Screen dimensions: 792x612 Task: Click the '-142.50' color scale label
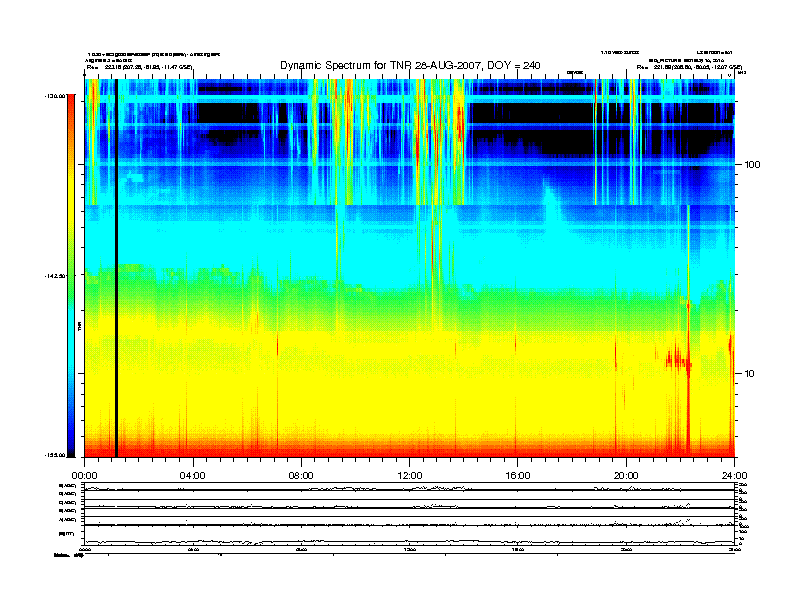[x=55, y=276]
